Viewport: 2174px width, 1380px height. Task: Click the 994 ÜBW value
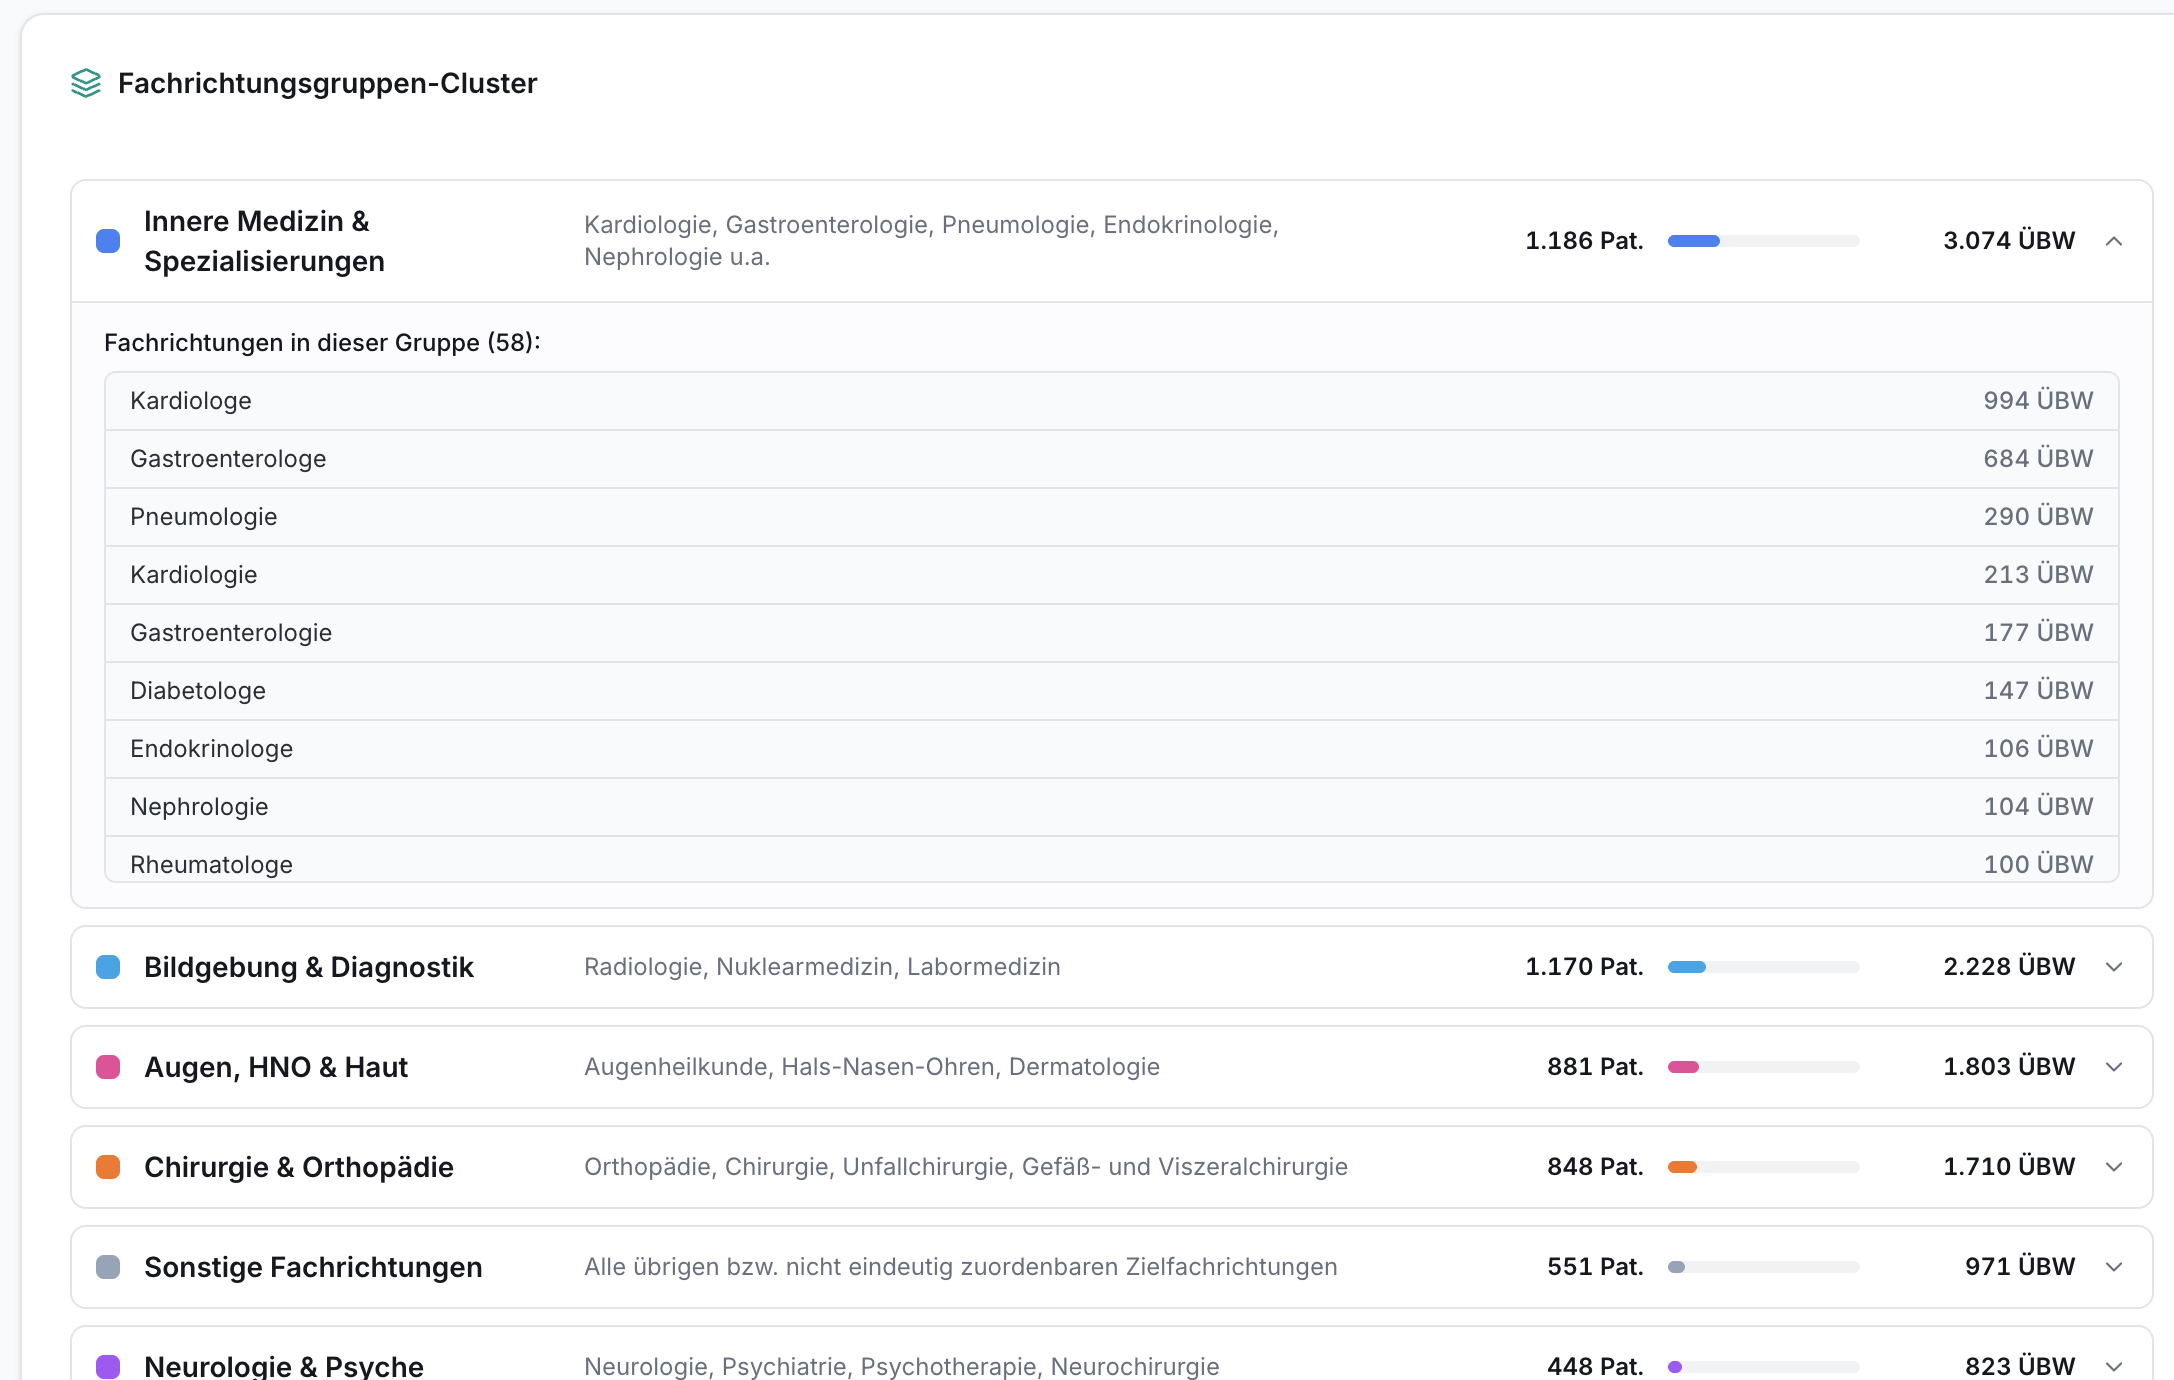coord(2038,401)
